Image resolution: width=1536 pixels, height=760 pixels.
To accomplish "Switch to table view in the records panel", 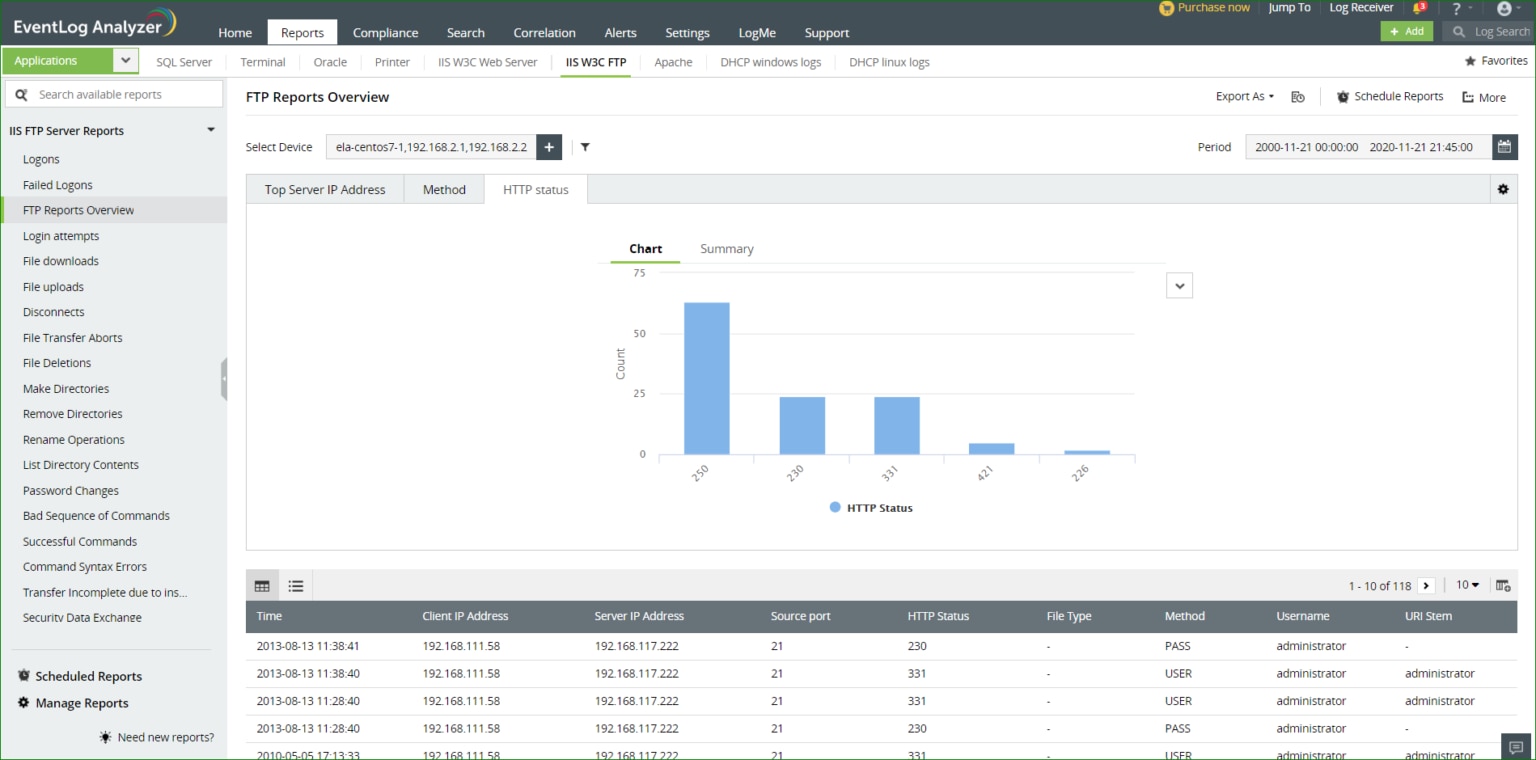I will pyautogui.click(x=262, y=585).
